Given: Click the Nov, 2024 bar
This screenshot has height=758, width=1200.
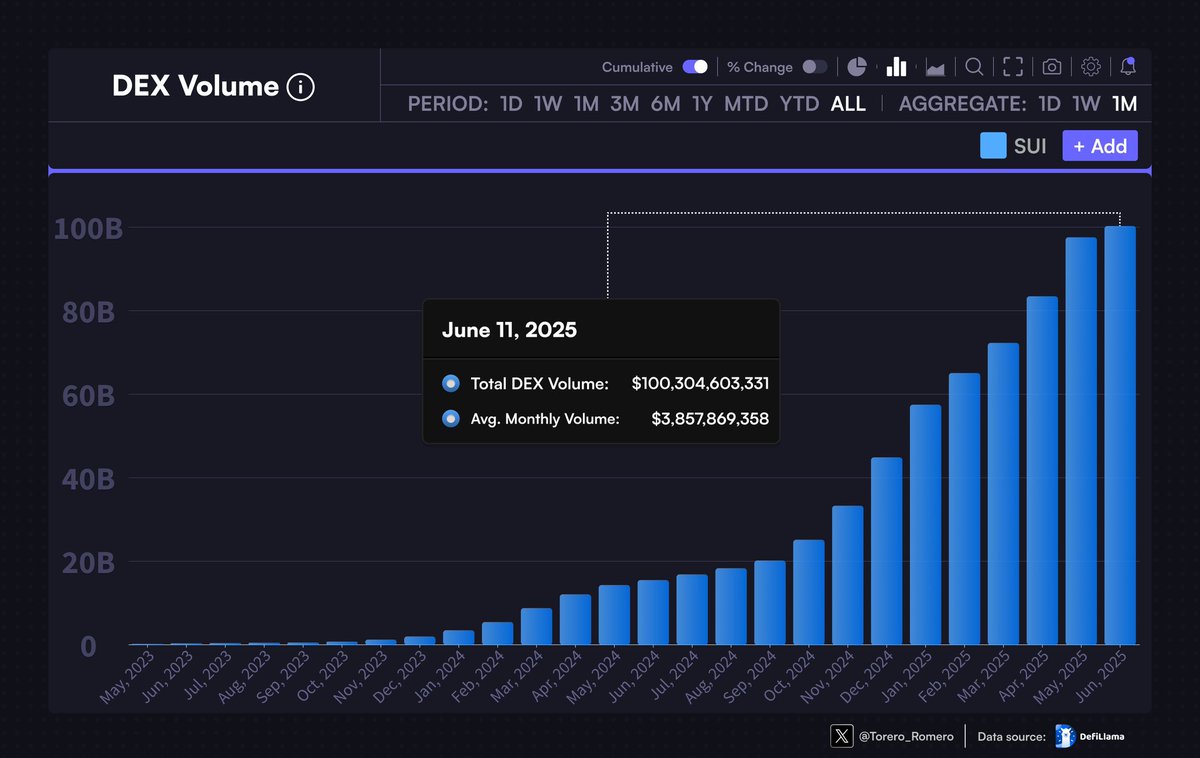Looking at the screenshot, I should pyautogui.click(x=848, y=575).
